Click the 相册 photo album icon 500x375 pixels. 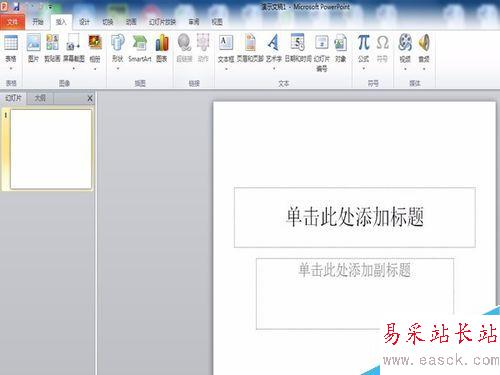click(x=95, y=43)
